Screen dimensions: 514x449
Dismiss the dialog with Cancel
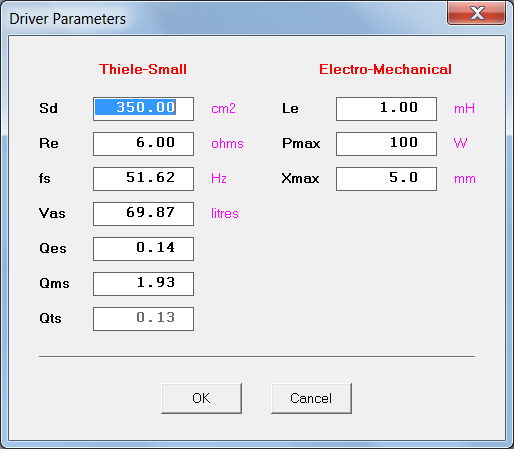pos(311,398)
